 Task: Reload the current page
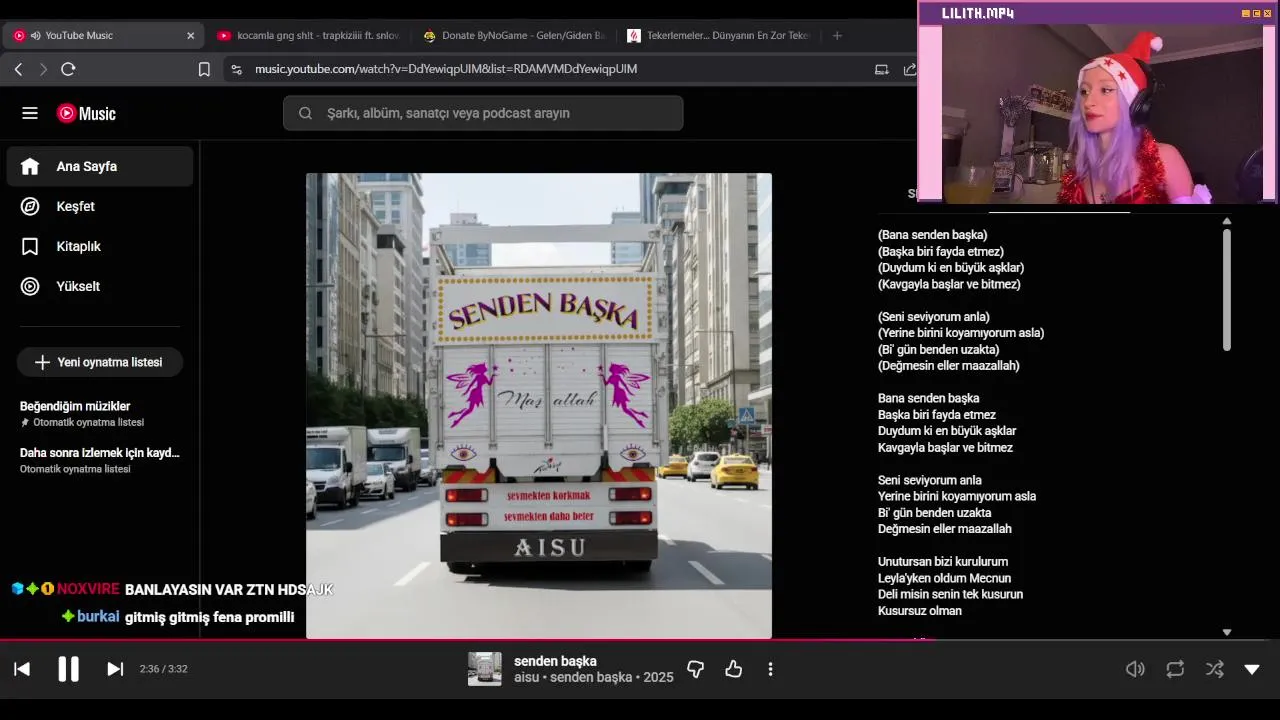(x=68, y=69)
